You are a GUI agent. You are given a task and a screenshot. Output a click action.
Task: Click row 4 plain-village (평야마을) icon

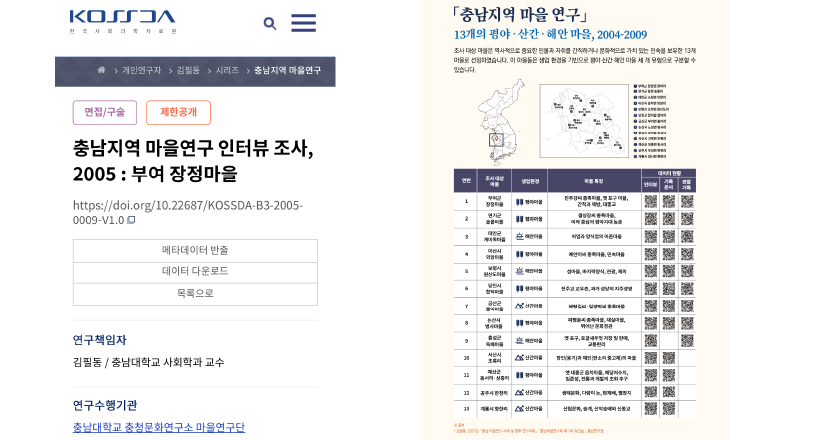(x=519, y=254)
